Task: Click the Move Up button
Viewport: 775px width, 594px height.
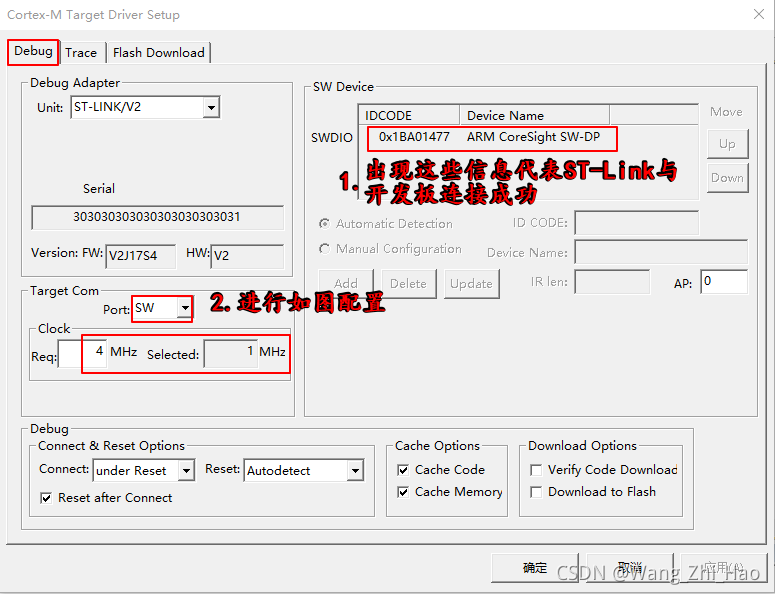Action: click(727, 144)
